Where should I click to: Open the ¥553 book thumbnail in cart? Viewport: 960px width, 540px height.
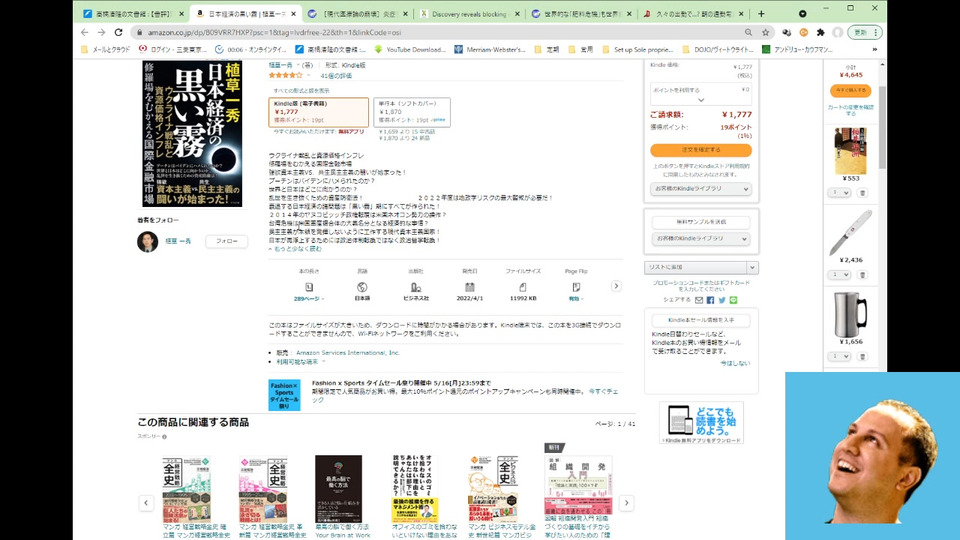pos(850,151)
